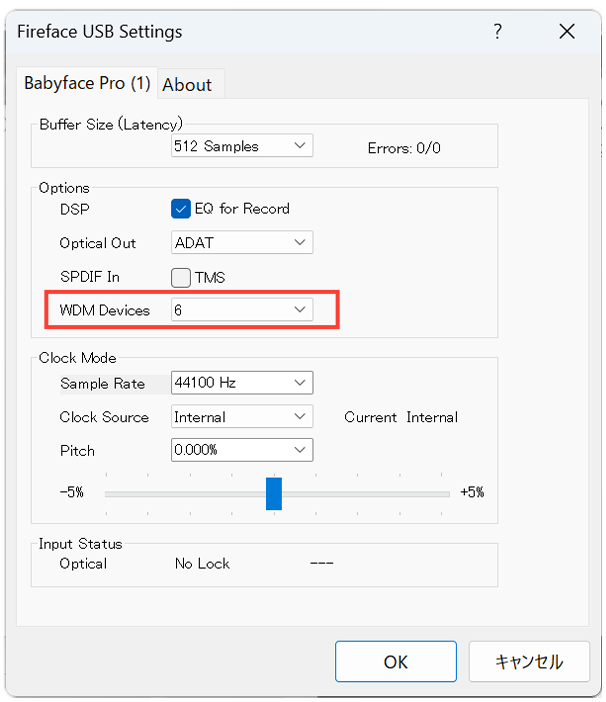Disable the EQ for Record checkbox
The height and width of the screenshot is (702, 606).
(x=181, y=209)
